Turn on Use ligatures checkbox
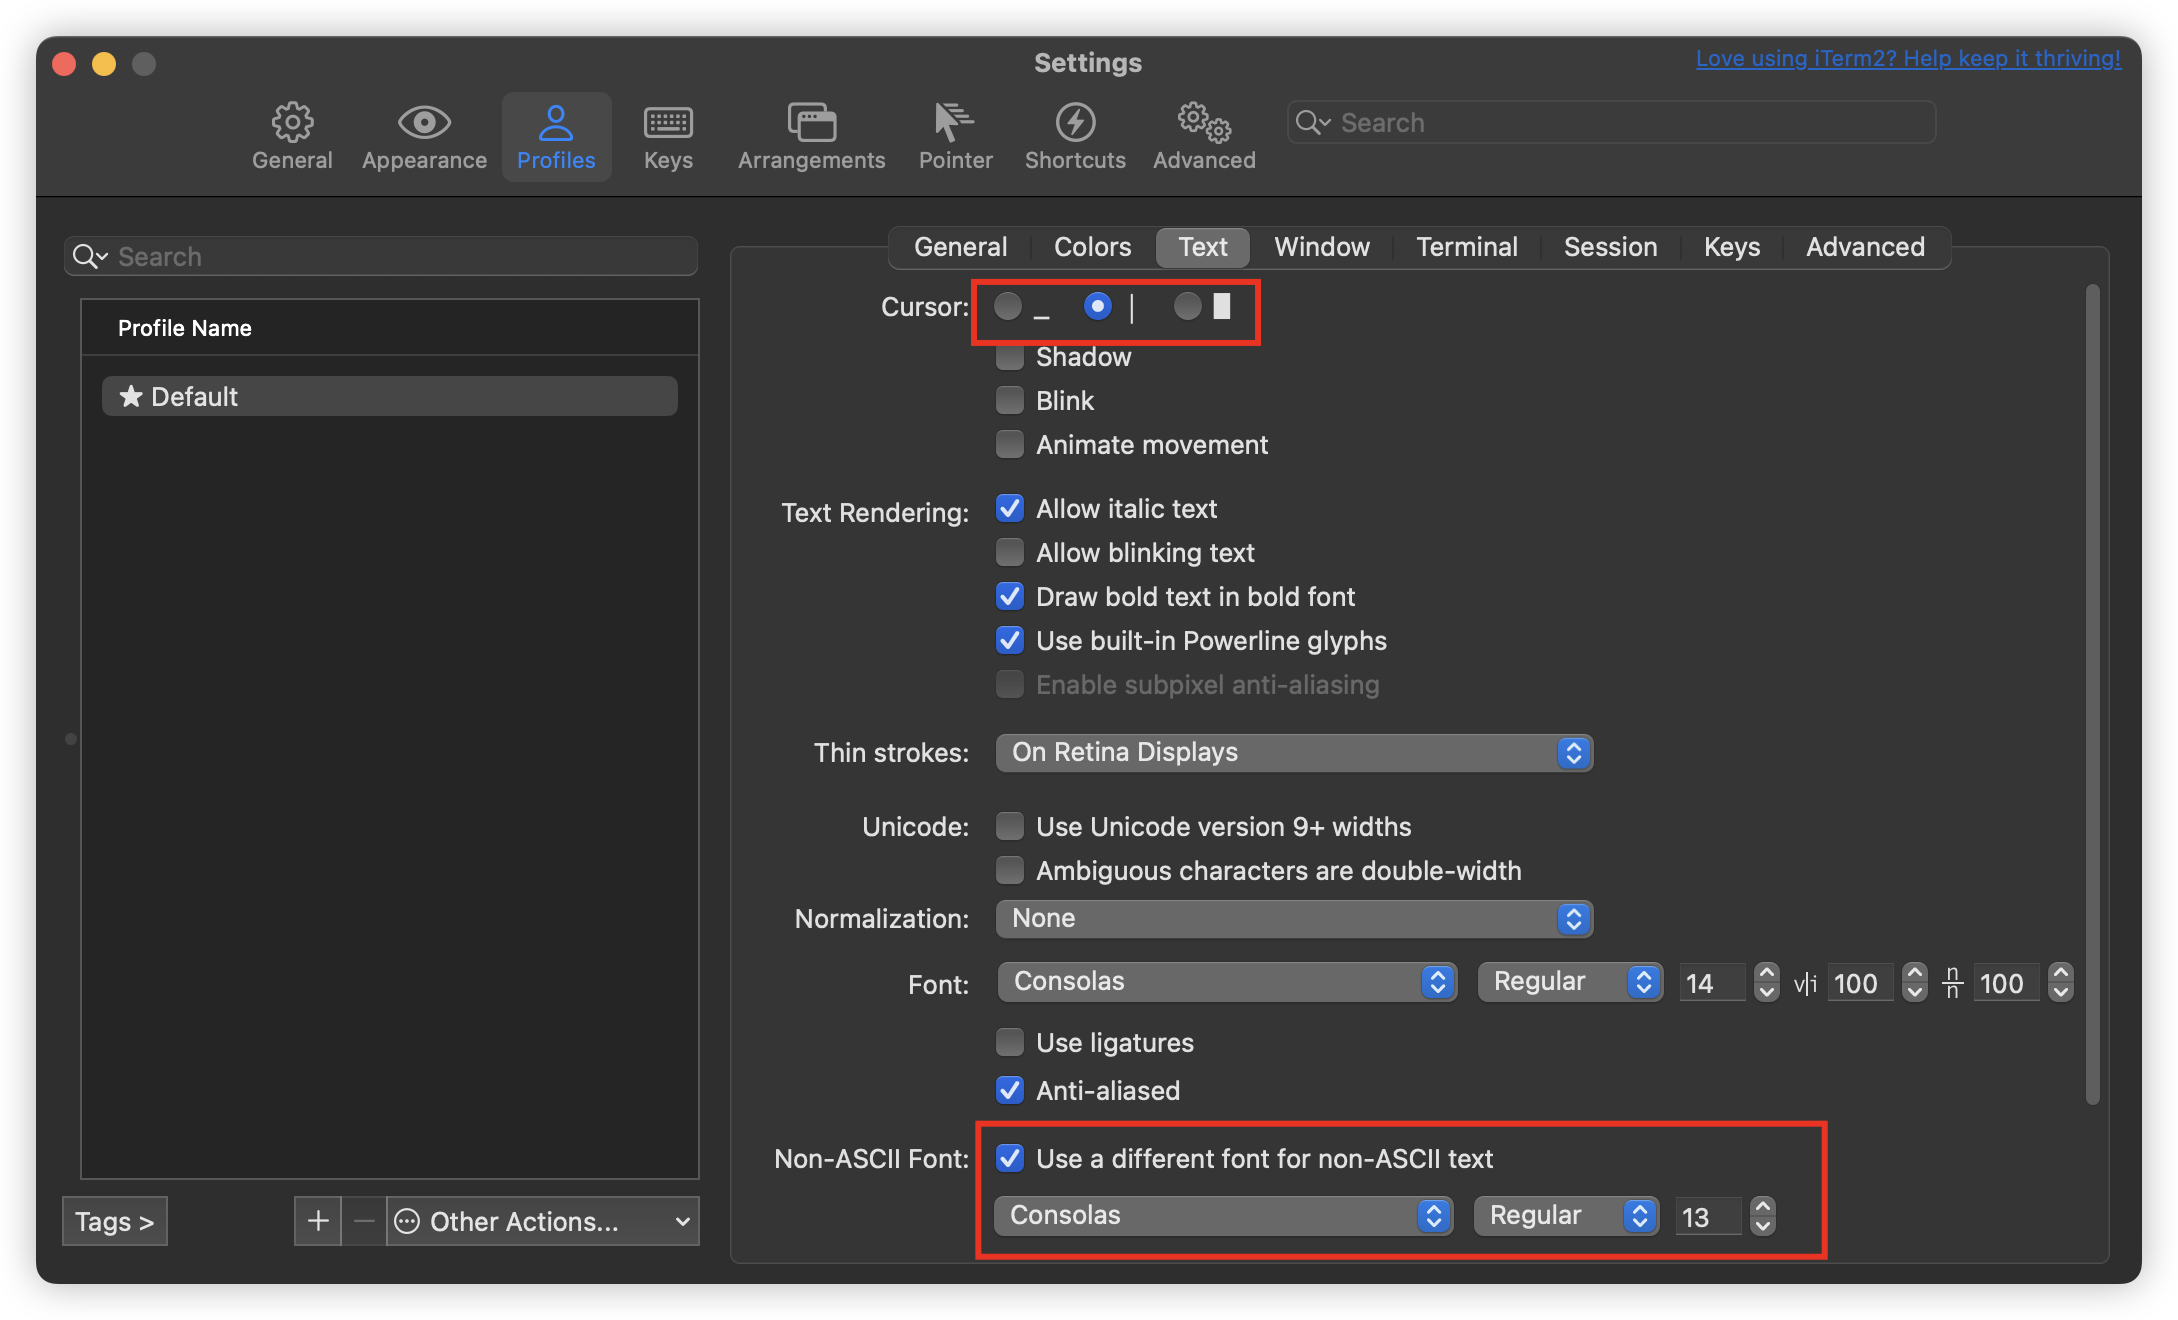 tap(1010, 1043)
